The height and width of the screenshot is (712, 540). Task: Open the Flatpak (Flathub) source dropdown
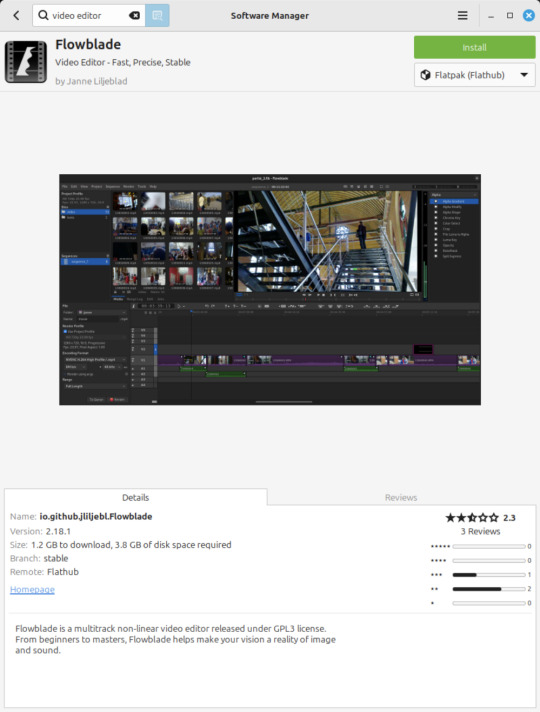coord(474,75)
